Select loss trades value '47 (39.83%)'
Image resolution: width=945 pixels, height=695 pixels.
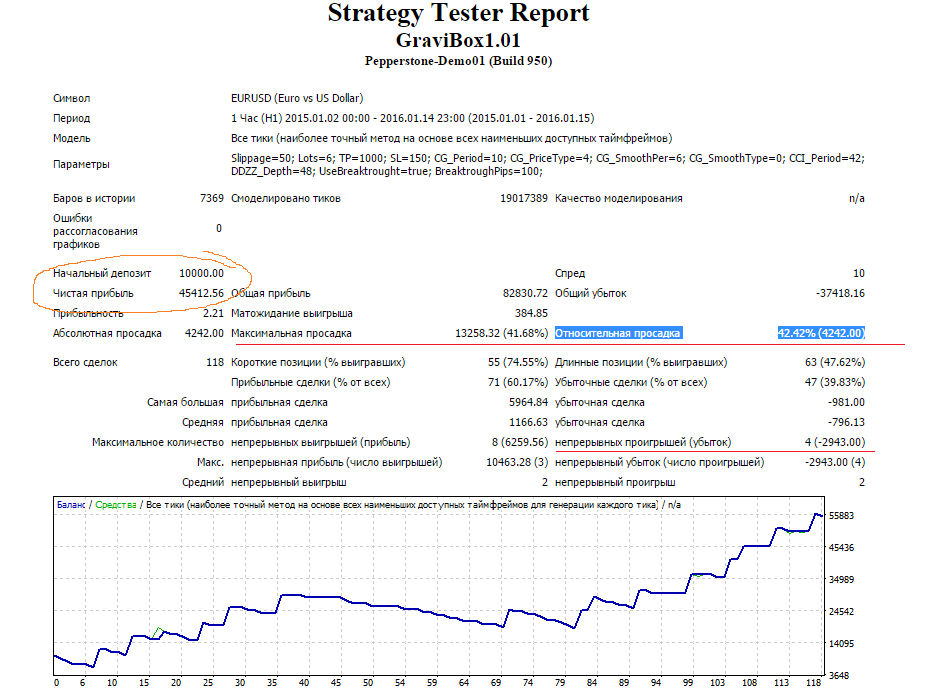(835, 382)
